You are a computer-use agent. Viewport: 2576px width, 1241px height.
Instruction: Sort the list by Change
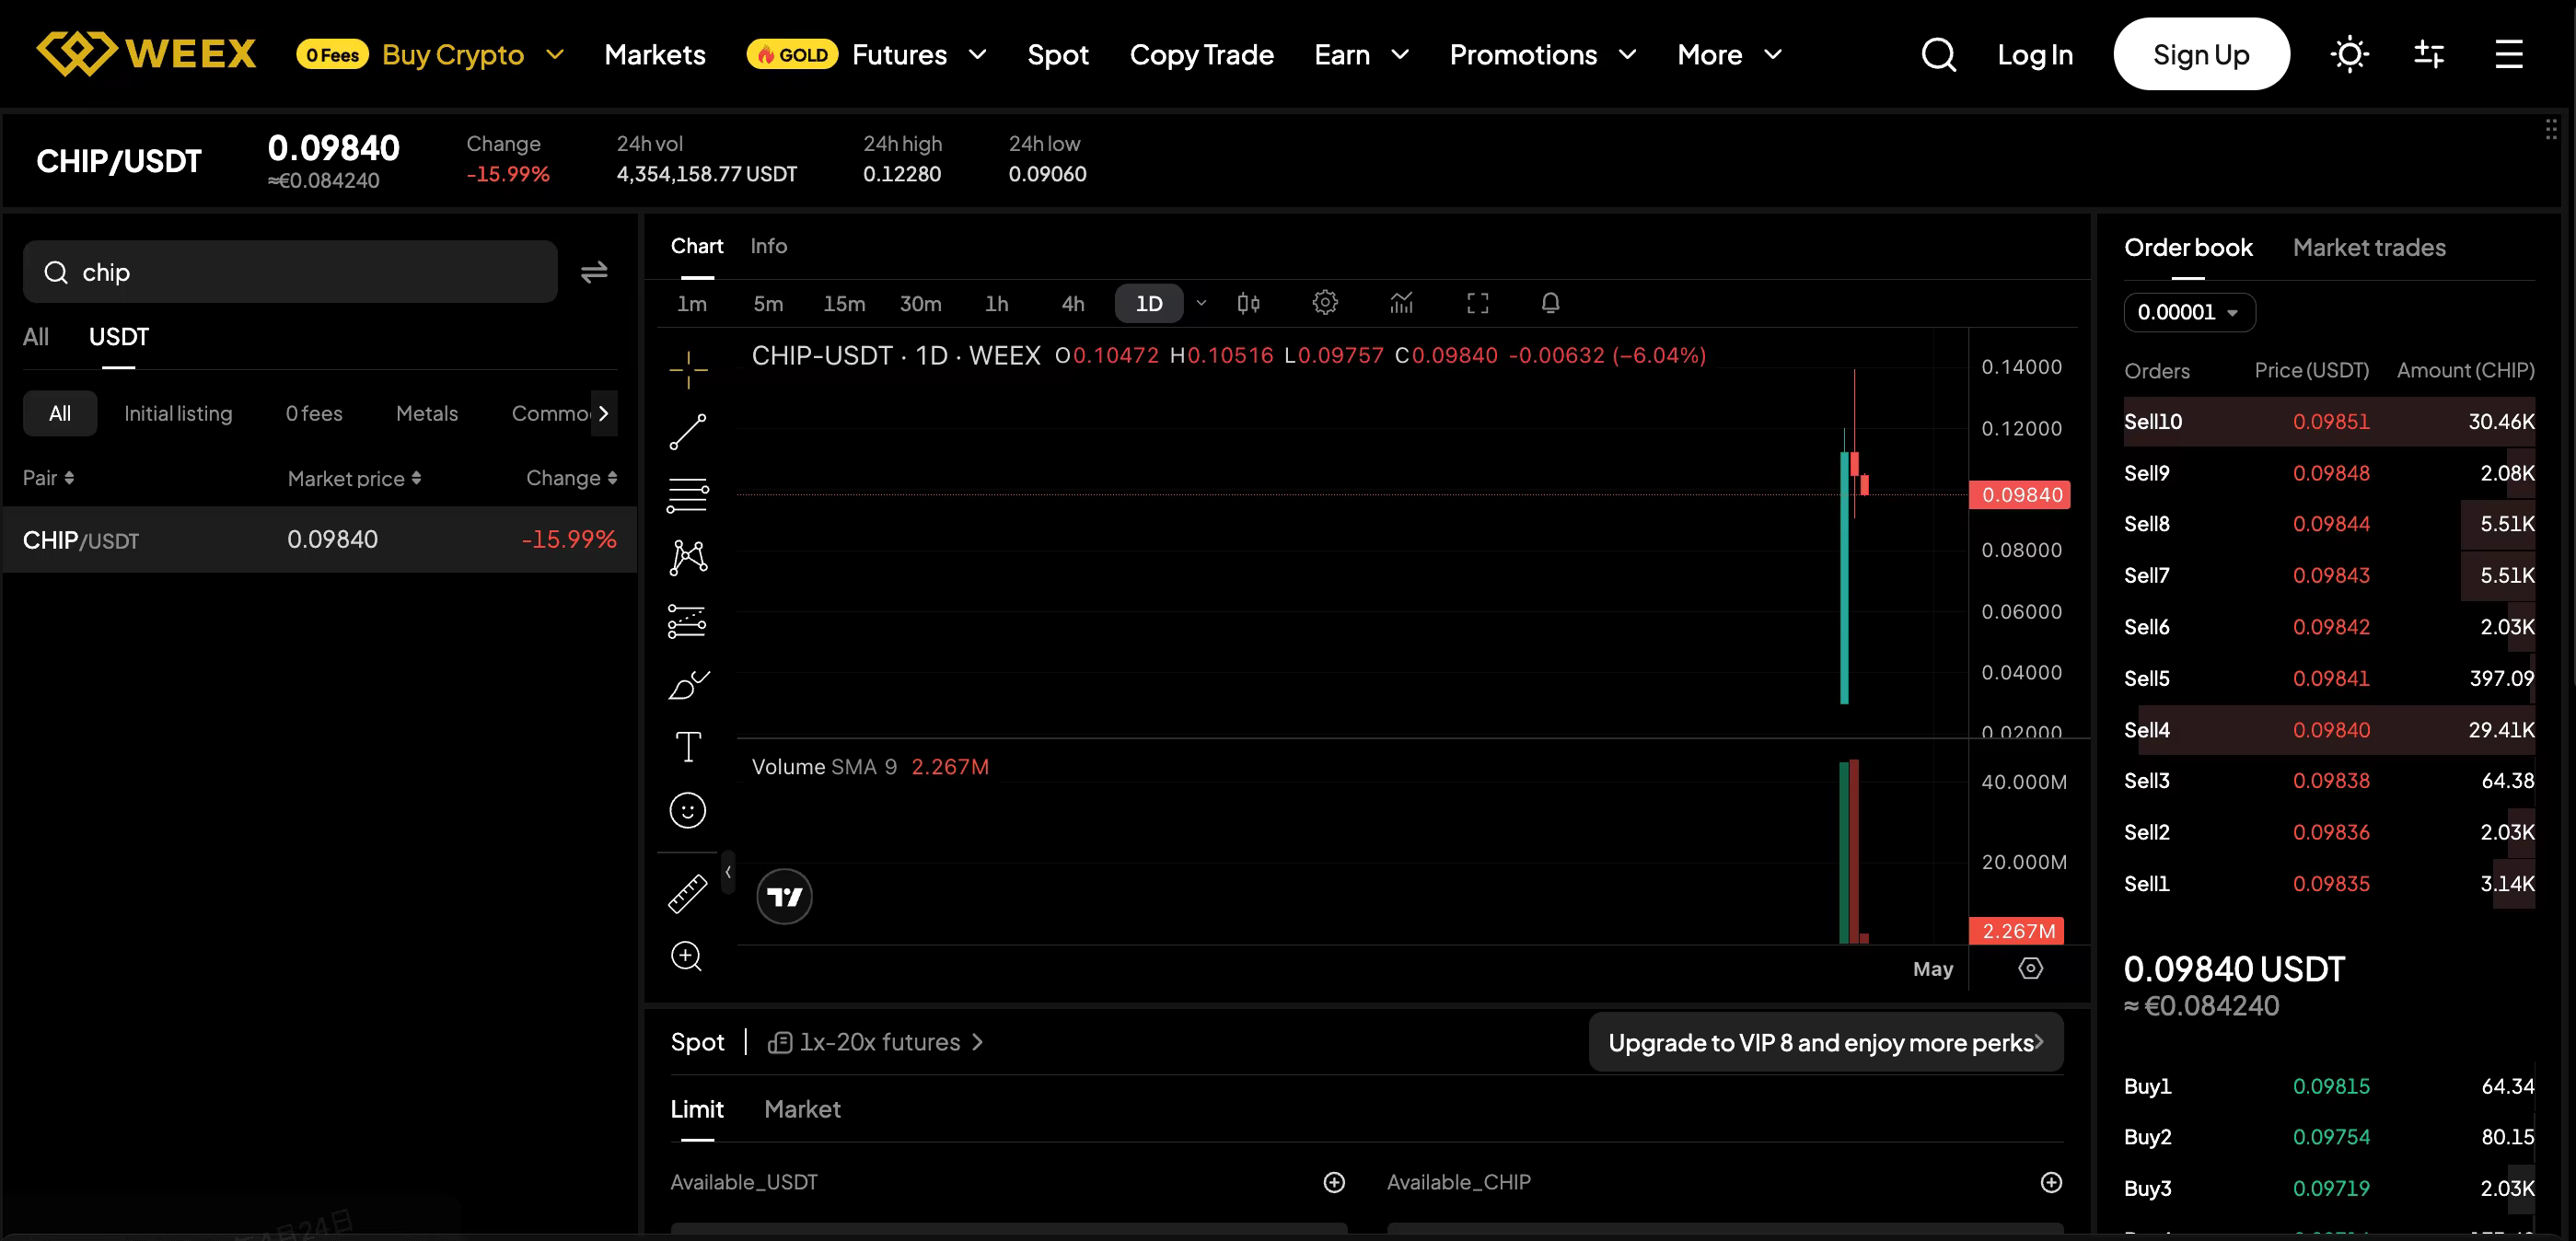click(x=571, y=478)
